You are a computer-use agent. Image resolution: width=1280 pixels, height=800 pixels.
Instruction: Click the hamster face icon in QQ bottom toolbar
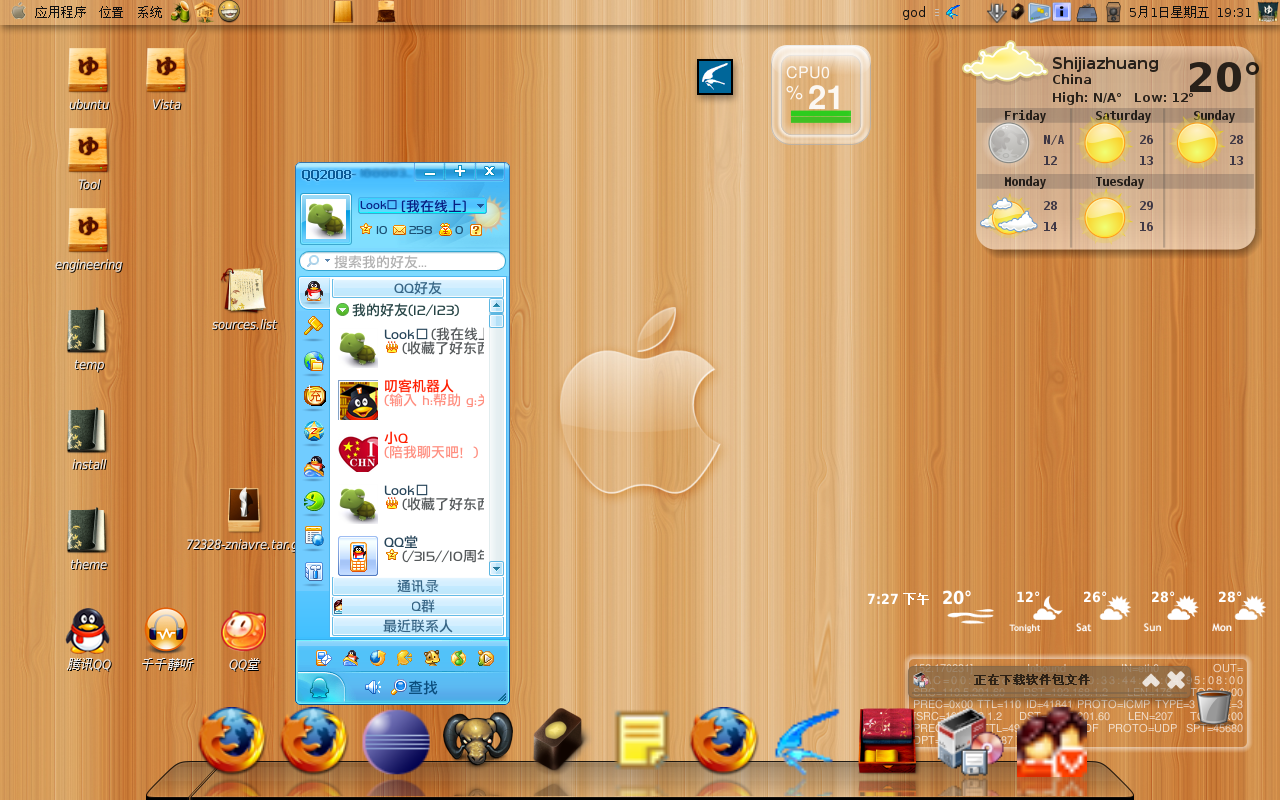(432, 658)
